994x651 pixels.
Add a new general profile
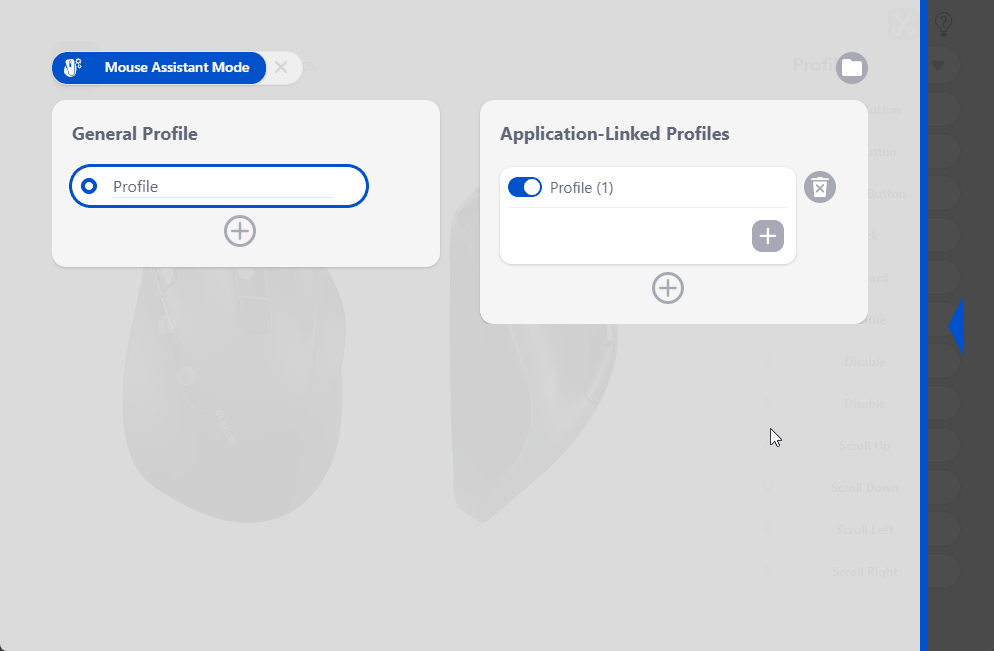[x=240, y=231]
